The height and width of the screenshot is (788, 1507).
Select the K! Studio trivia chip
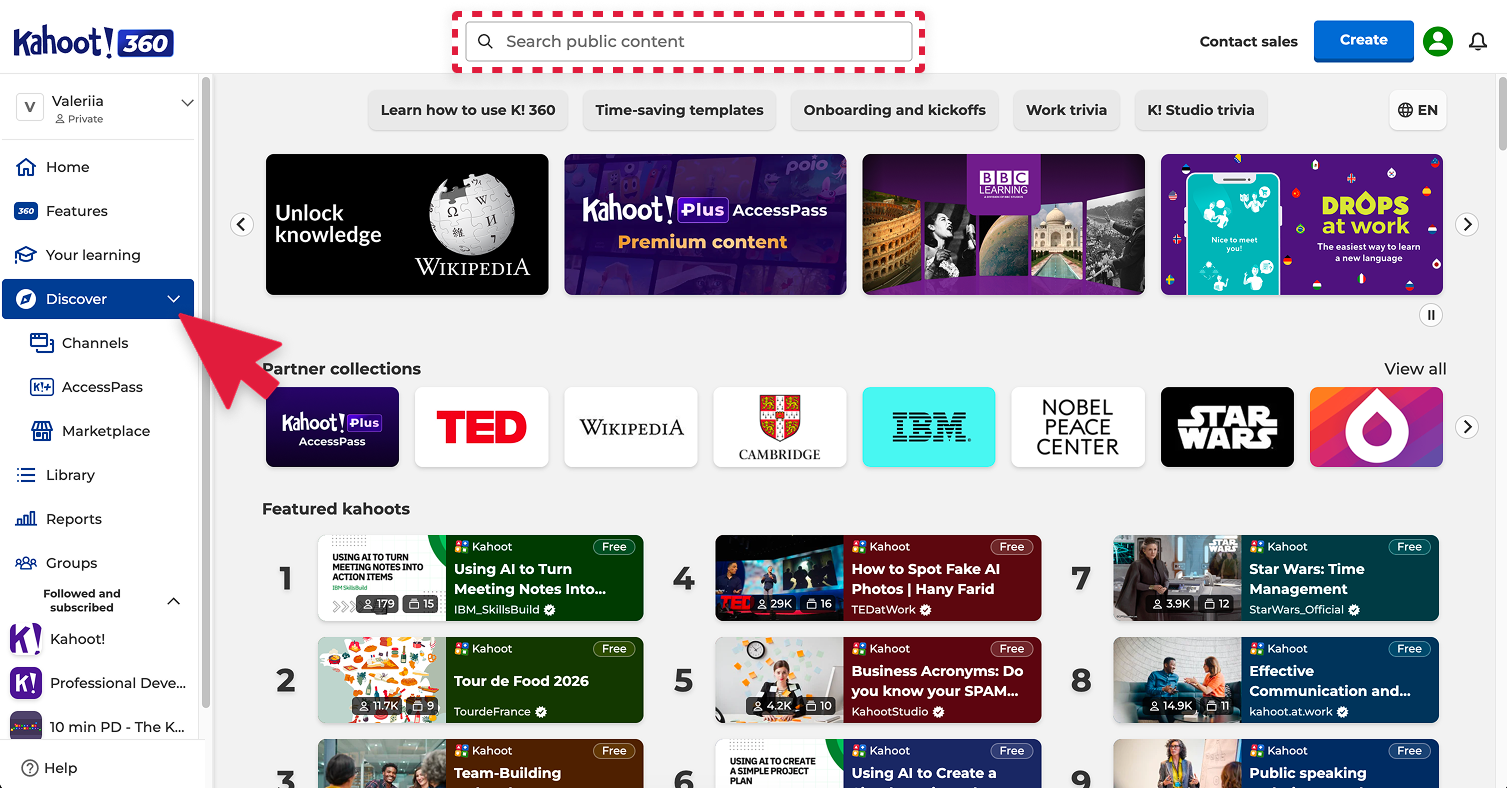click(1201, 110)
